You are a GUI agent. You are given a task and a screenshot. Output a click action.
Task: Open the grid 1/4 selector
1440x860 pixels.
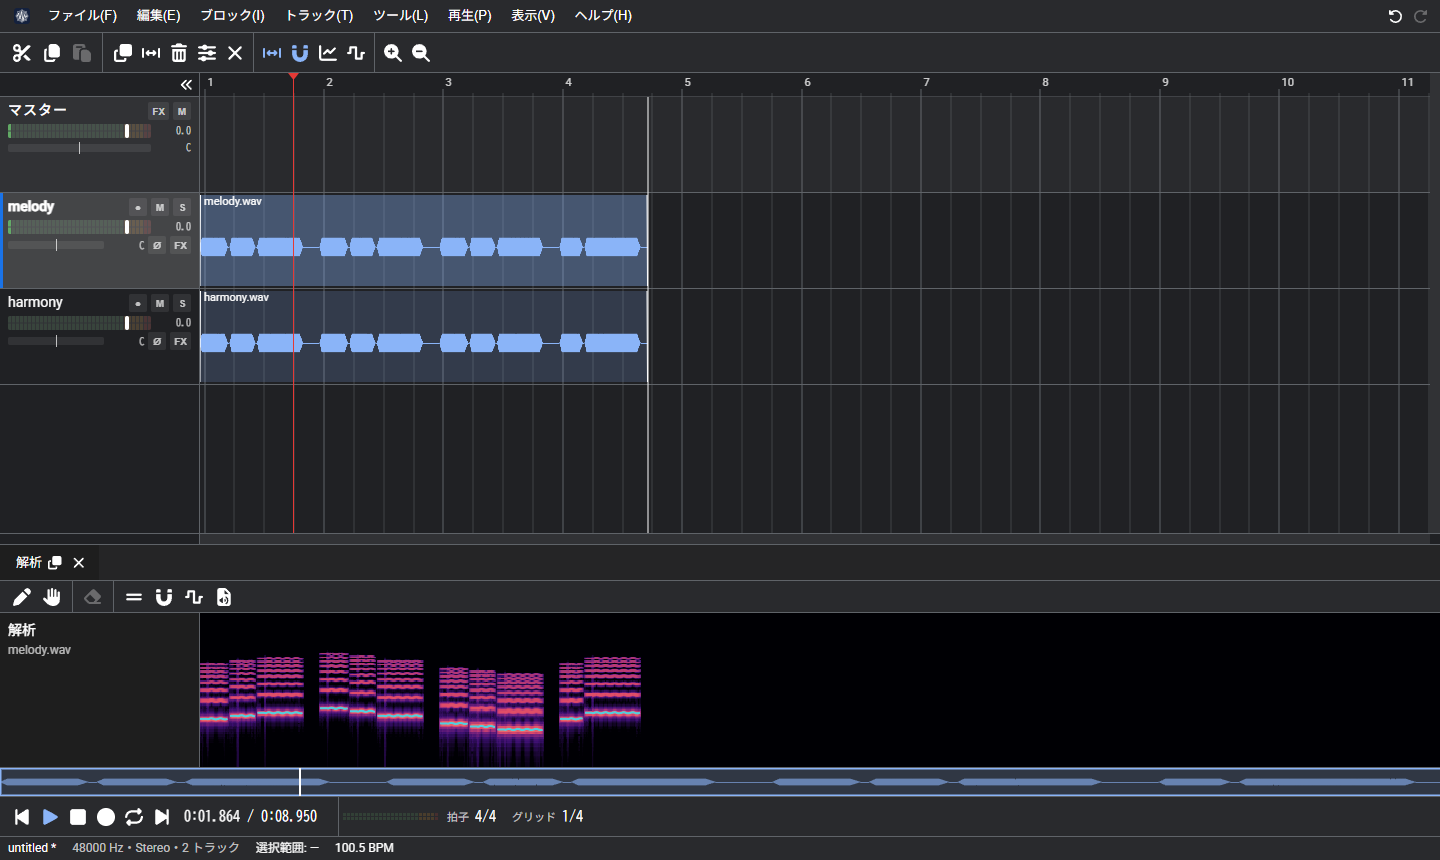coord(572,817)
